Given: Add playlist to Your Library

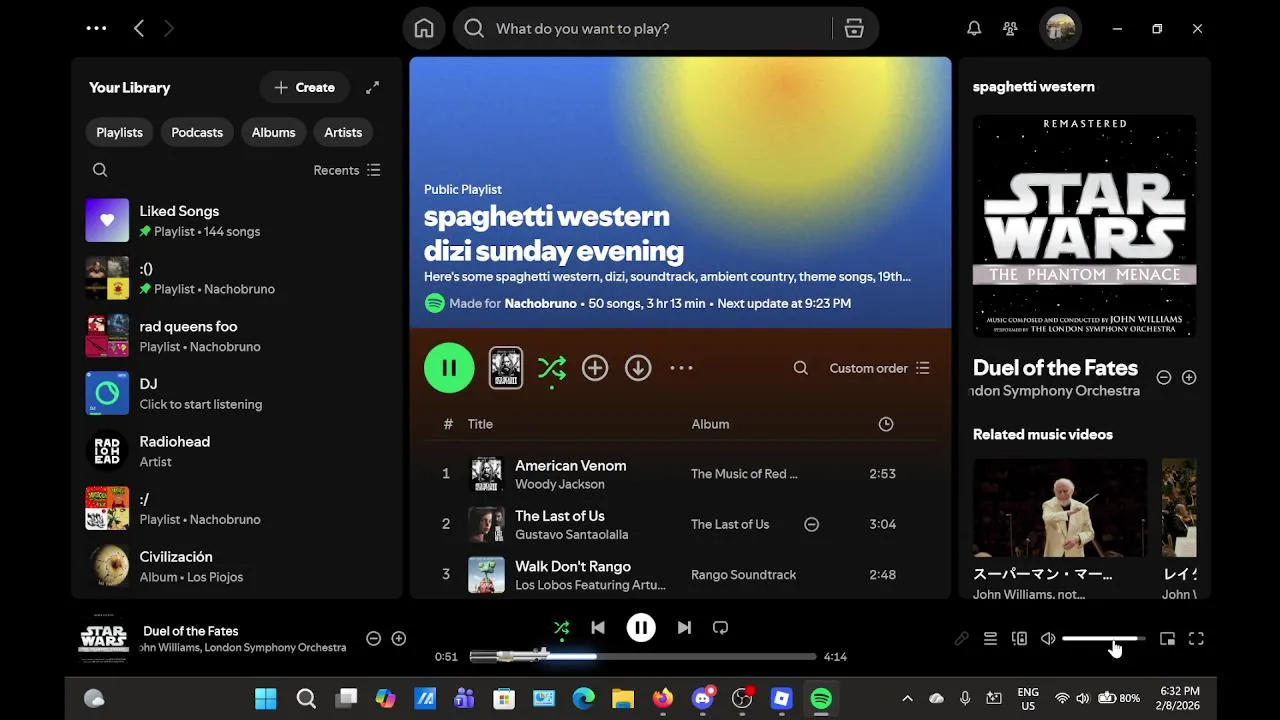Looking at the screenshot, I should [595, 368].
